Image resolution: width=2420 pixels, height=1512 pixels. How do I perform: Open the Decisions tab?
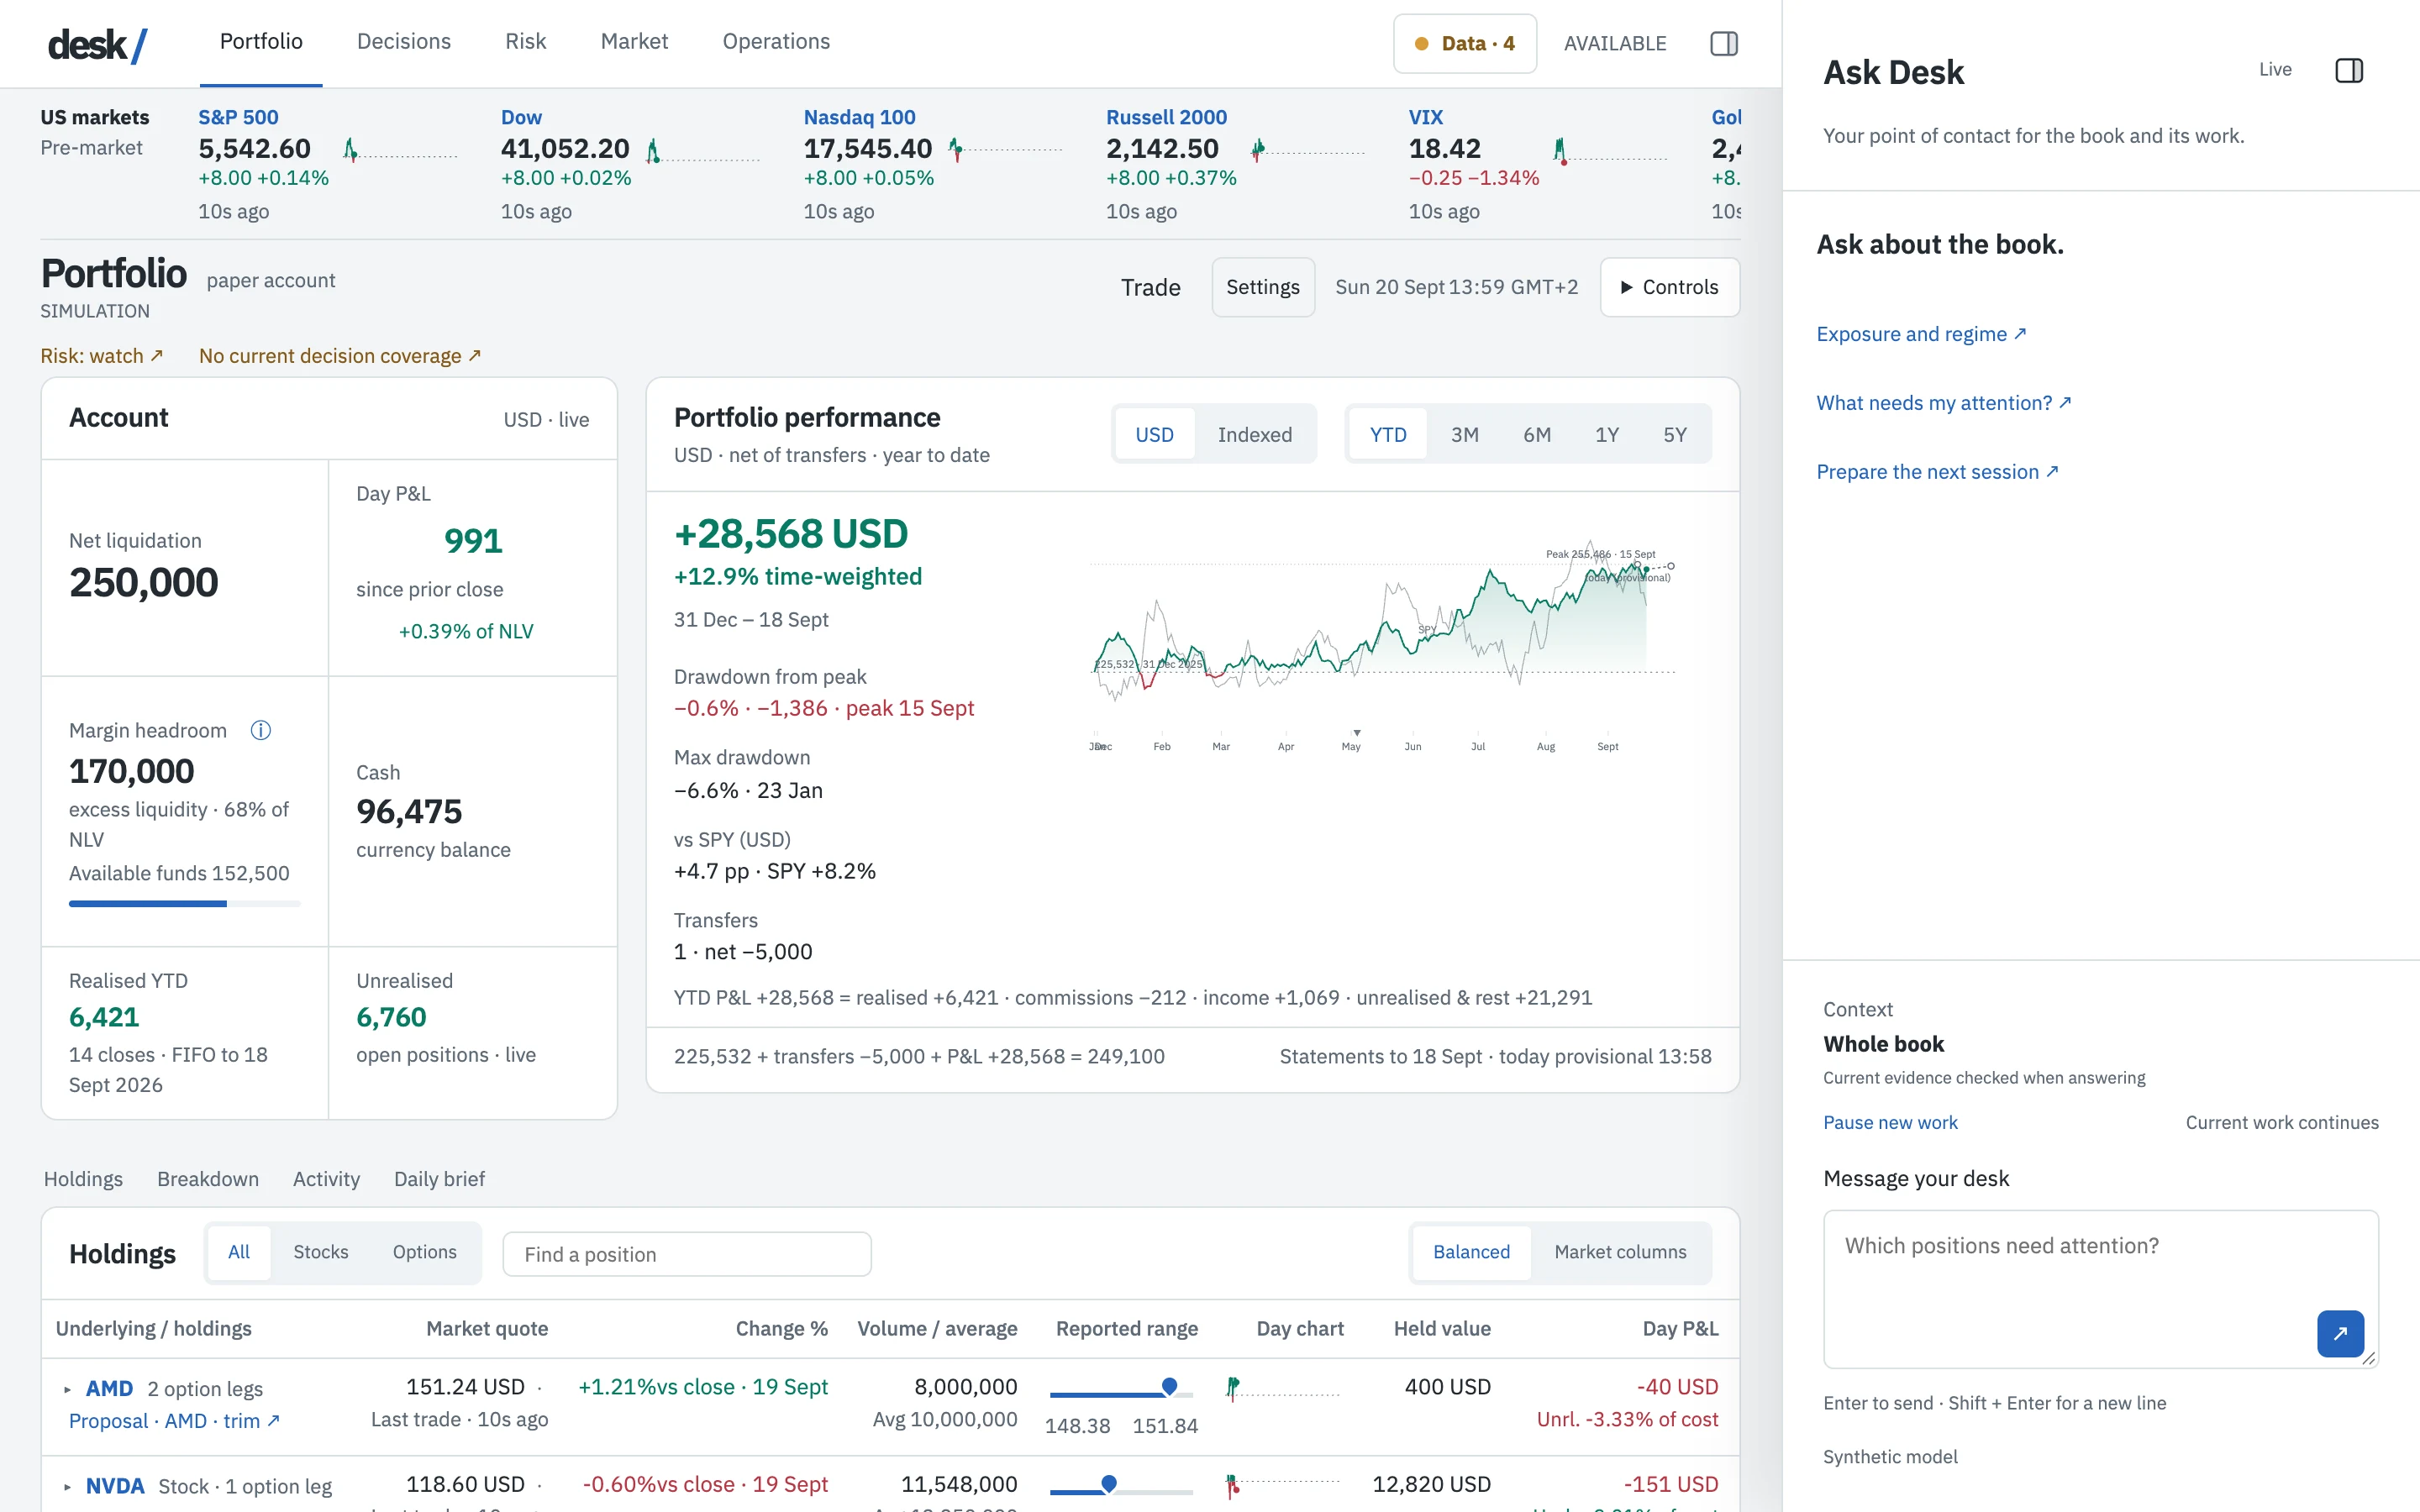(404, 41)
